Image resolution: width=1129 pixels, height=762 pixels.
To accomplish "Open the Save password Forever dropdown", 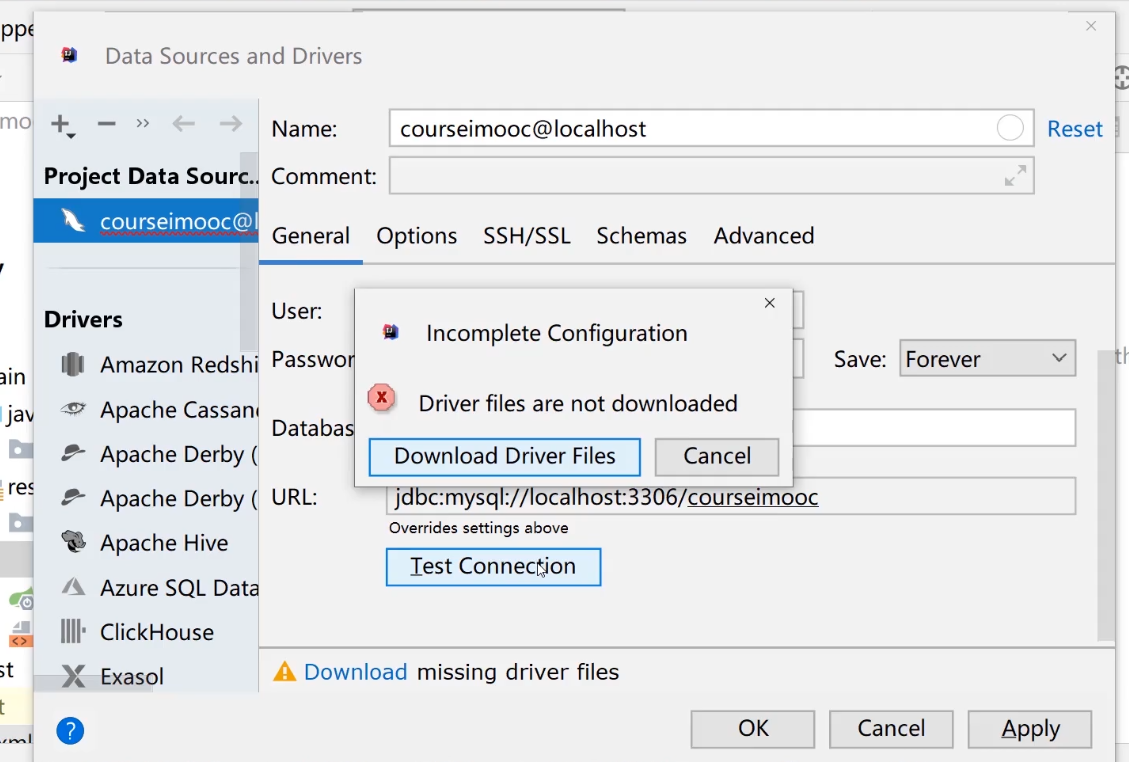I will [x=987, y=359].
